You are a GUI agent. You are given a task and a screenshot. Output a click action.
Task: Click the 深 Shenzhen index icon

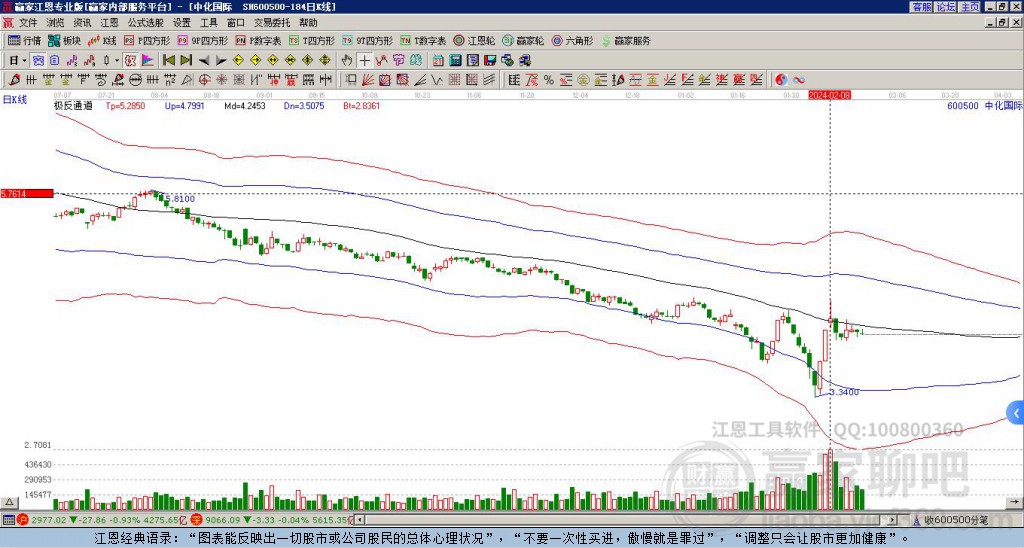coord(198,520)
